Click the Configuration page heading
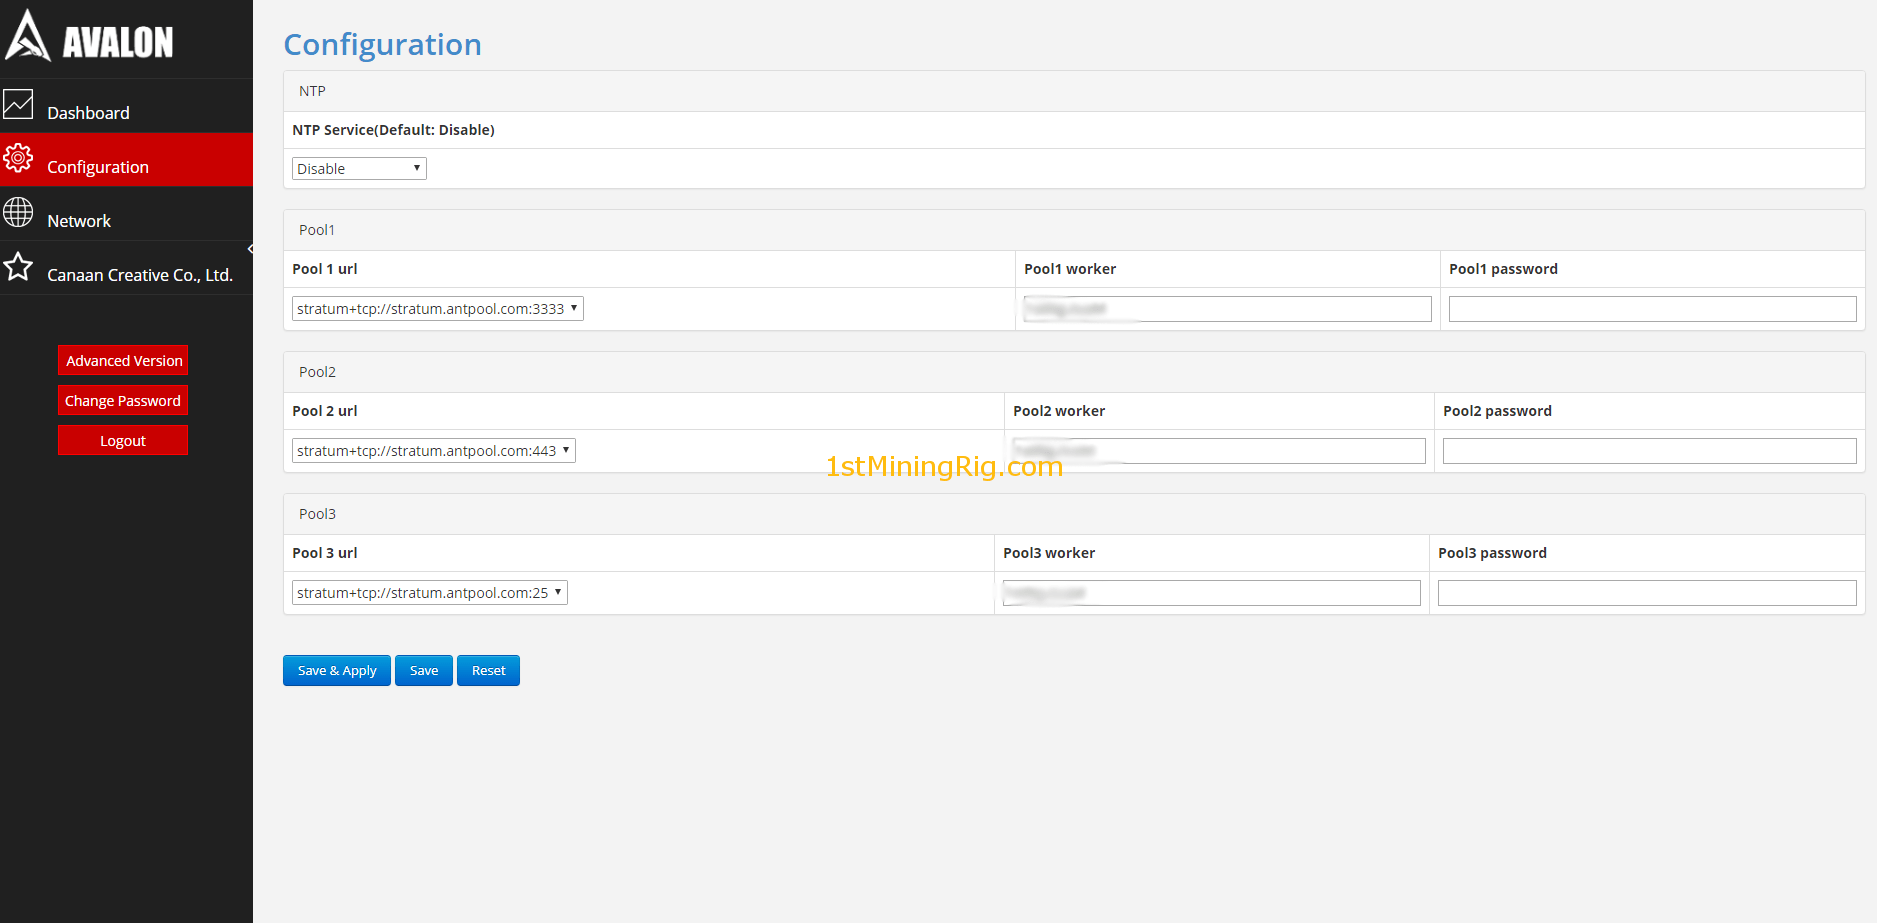Image resolution: width=1877 pixels, height=923 pixels. tap(383, 45)
